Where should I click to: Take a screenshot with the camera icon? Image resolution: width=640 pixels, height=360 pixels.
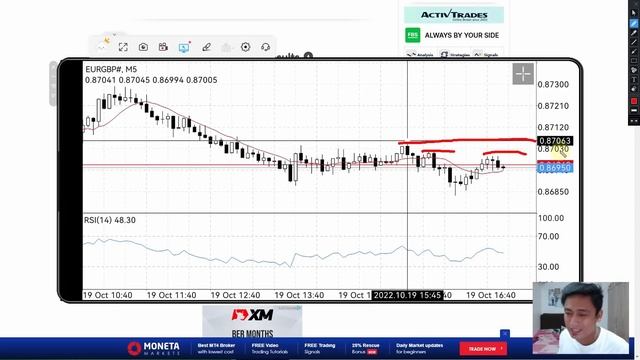pos(143,47)
